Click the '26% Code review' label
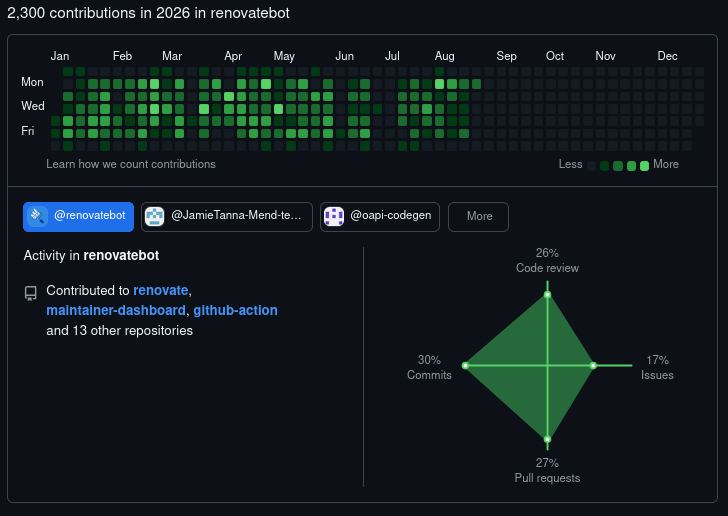Image resolution: width=728 pixels, height=516 pixels. [x=547, y=261]
